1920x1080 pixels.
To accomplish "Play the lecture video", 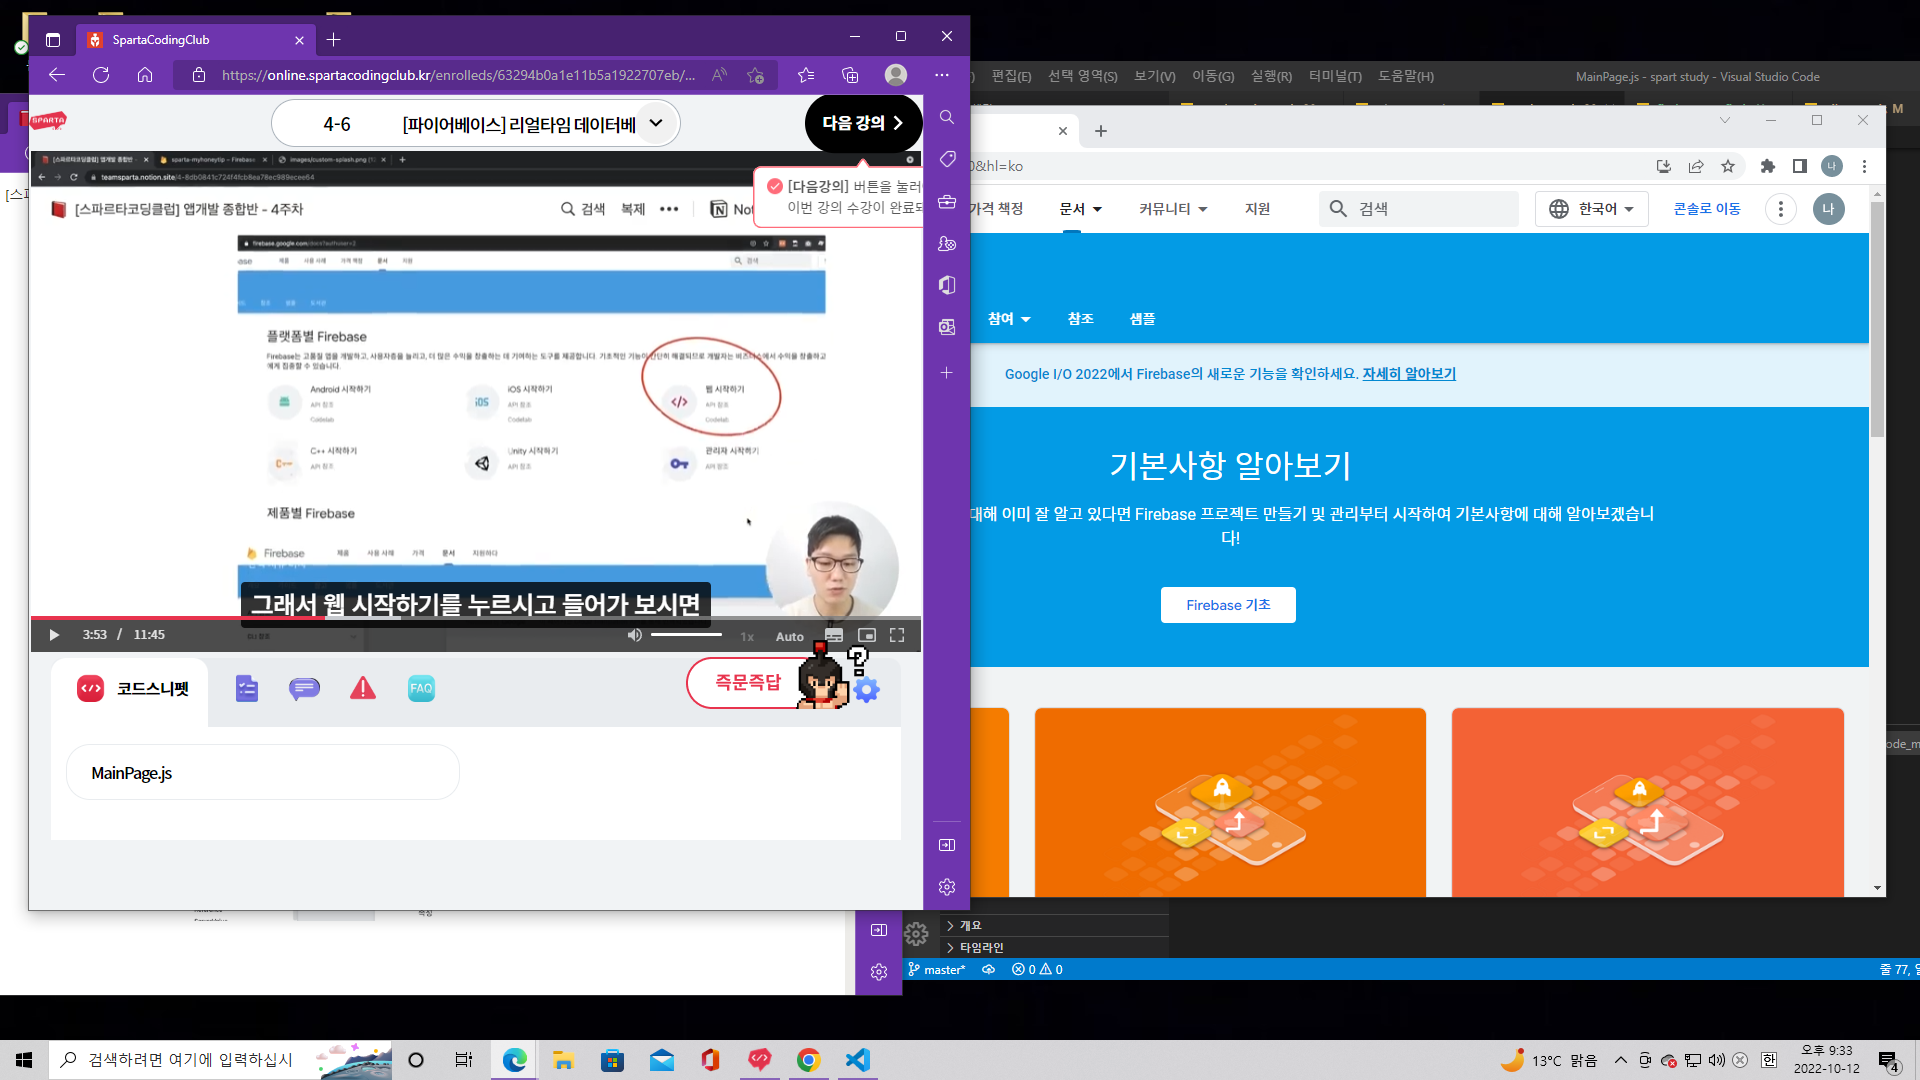I will 54,635.
